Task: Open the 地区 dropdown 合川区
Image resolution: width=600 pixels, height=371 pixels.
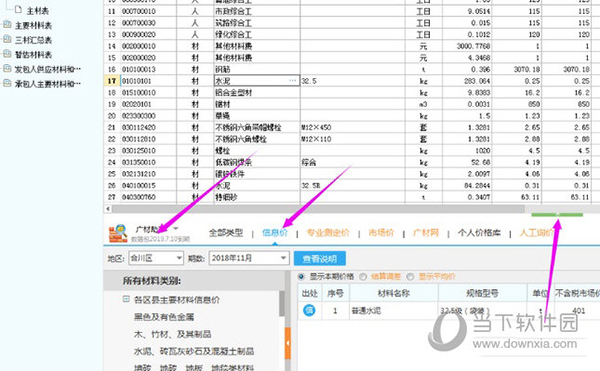Action: pyautogui.click(x=156, y=258)
